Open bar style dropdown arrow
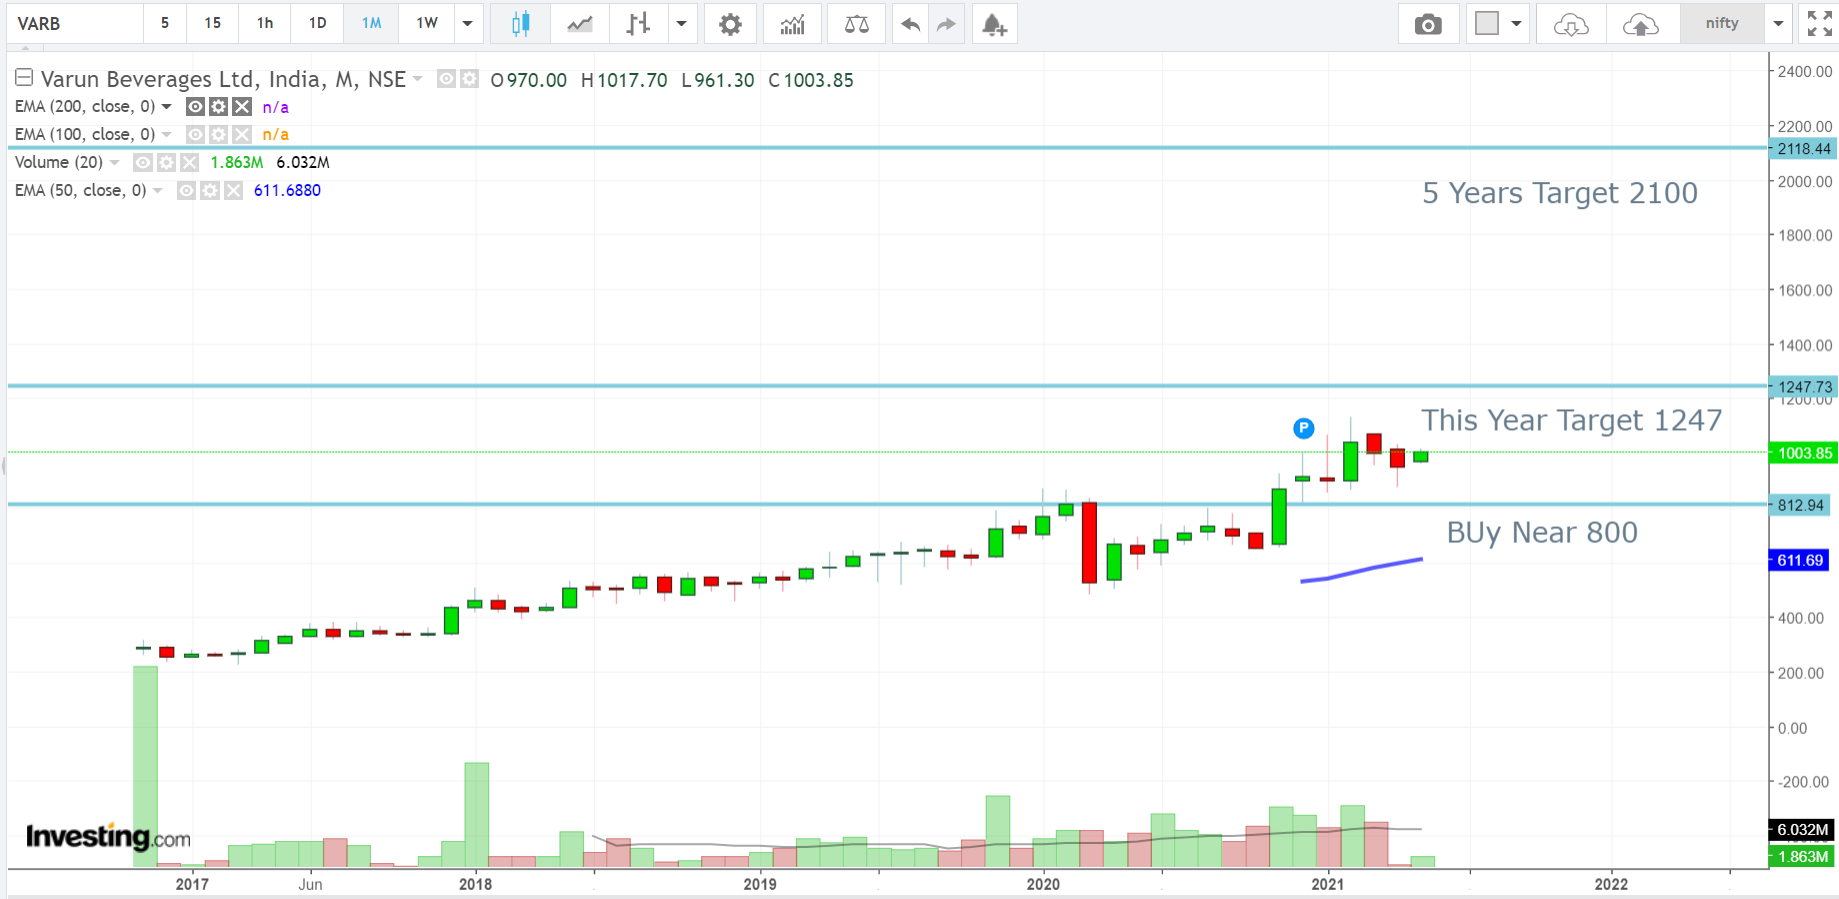 coord(681,24)
